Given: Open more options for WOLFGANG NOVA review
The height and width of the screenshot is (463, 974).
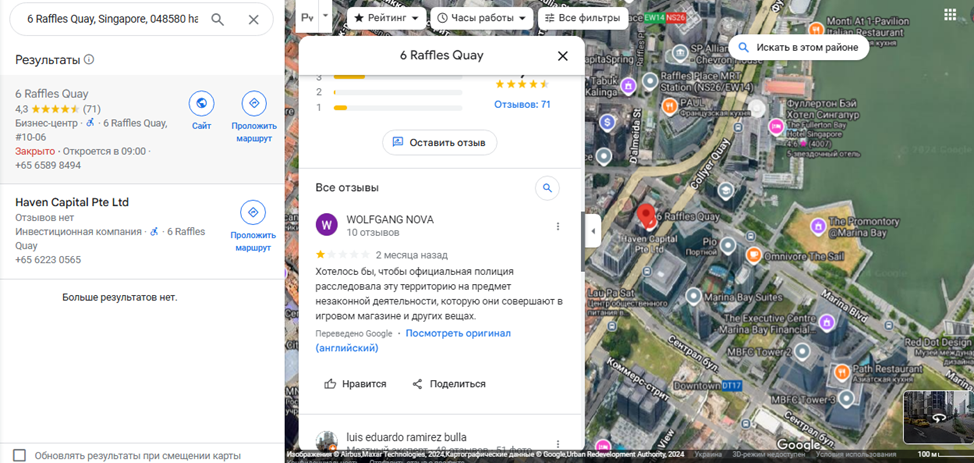Looking at the screenshot, I should 558,226.
